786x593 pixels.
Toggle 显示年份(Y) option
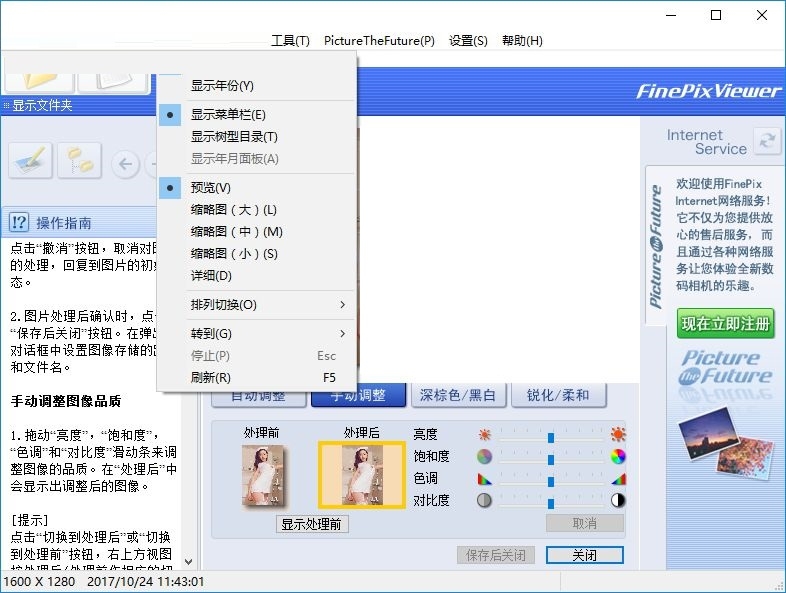coord(256,86)
